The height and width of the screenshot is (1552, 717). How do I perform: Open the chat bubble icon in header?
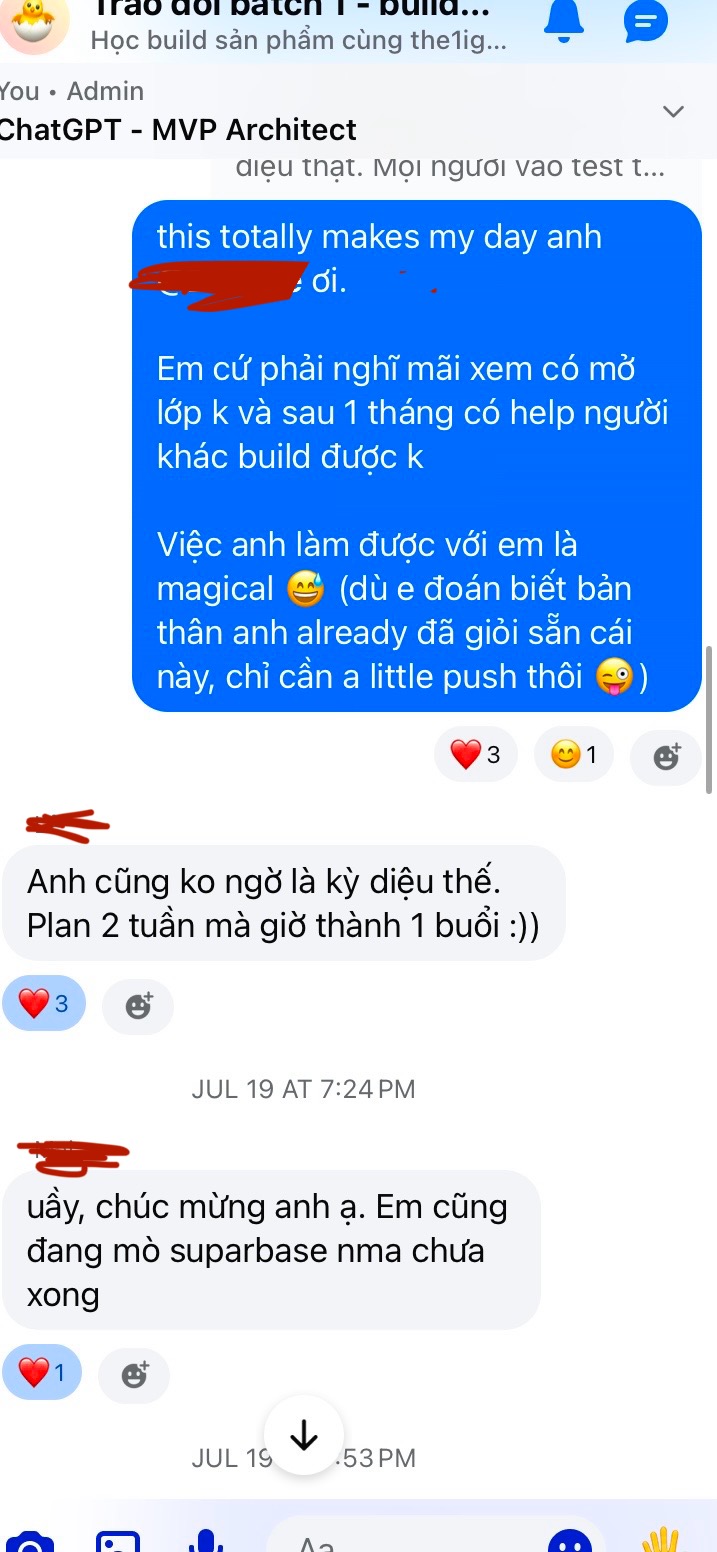(645, 20)
